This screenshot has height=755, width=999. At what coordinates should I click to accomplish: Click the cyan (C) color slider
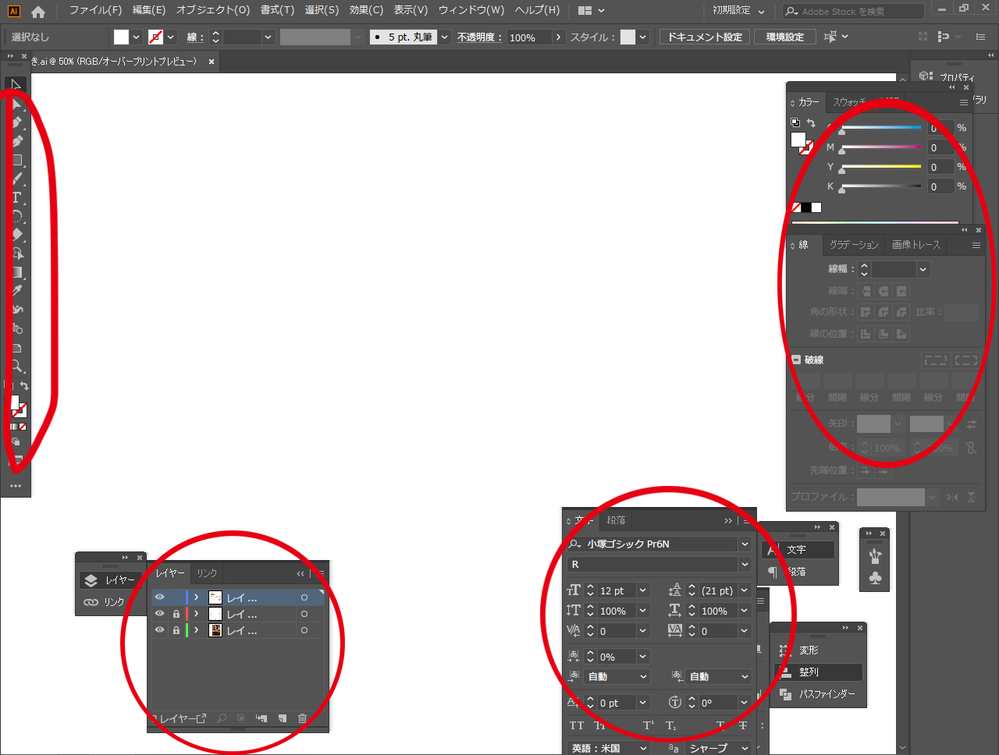pos(880,128)
